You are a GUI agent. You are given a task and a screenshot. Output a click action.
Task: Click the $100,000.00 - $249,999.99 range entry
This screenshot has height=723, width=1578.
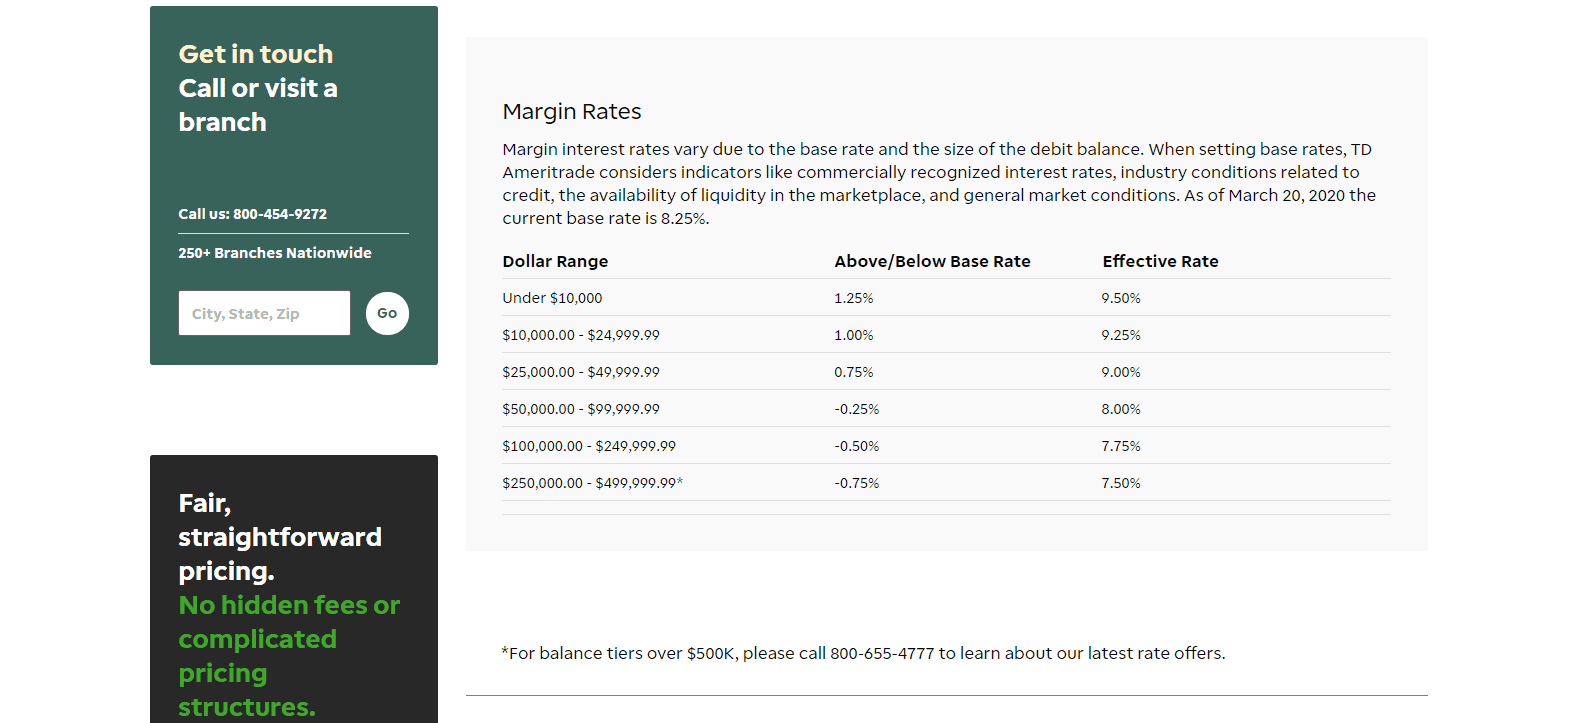[x=588, y=445]
